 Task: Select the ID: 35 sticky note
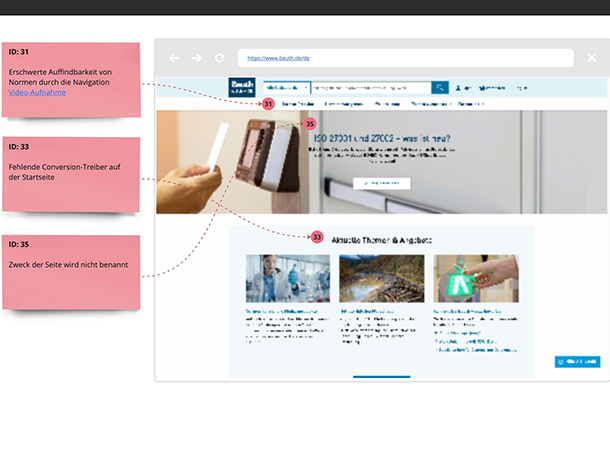pos(69,271)
